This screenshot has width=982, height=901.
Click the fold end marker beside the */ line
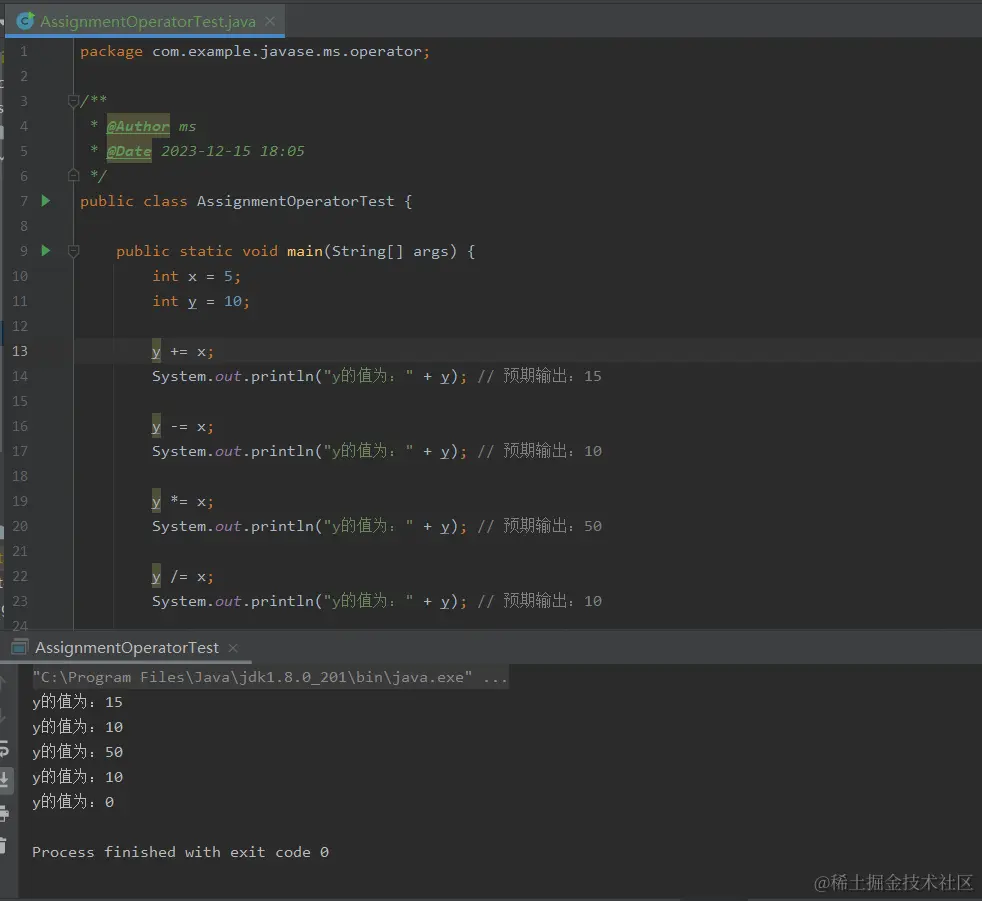pyautogui.click(x=73, y=176)
